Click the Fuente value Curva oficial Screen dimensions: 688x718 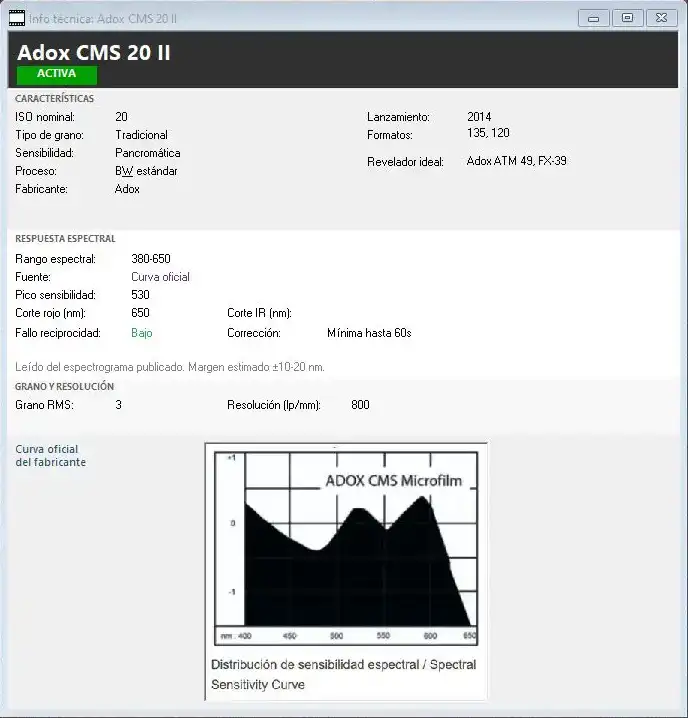coord(160,277)
